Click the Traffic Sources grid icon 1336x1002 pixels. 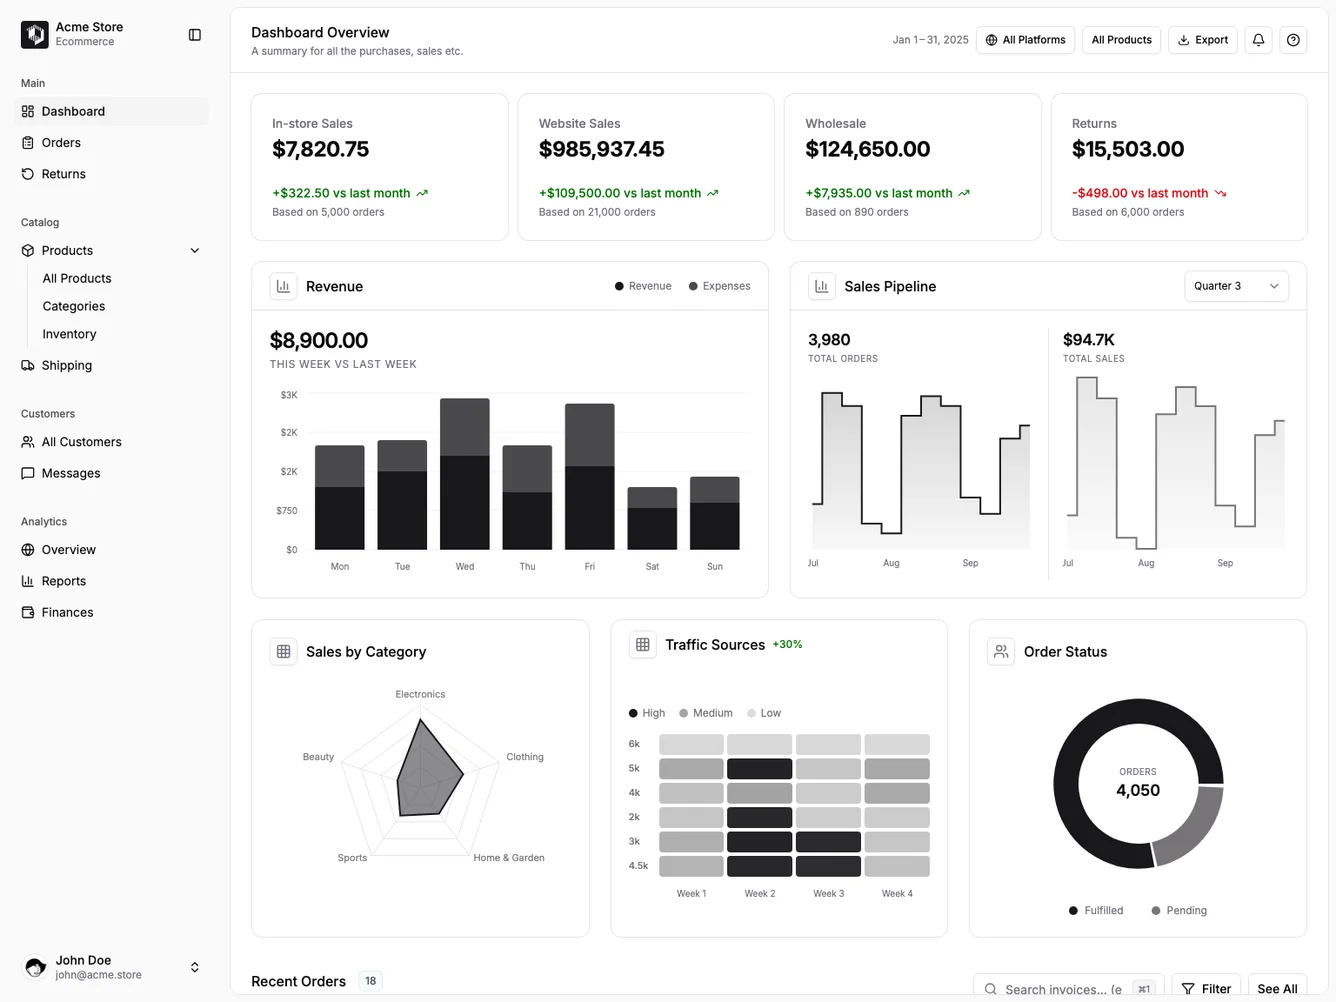(x=642, y=644)
